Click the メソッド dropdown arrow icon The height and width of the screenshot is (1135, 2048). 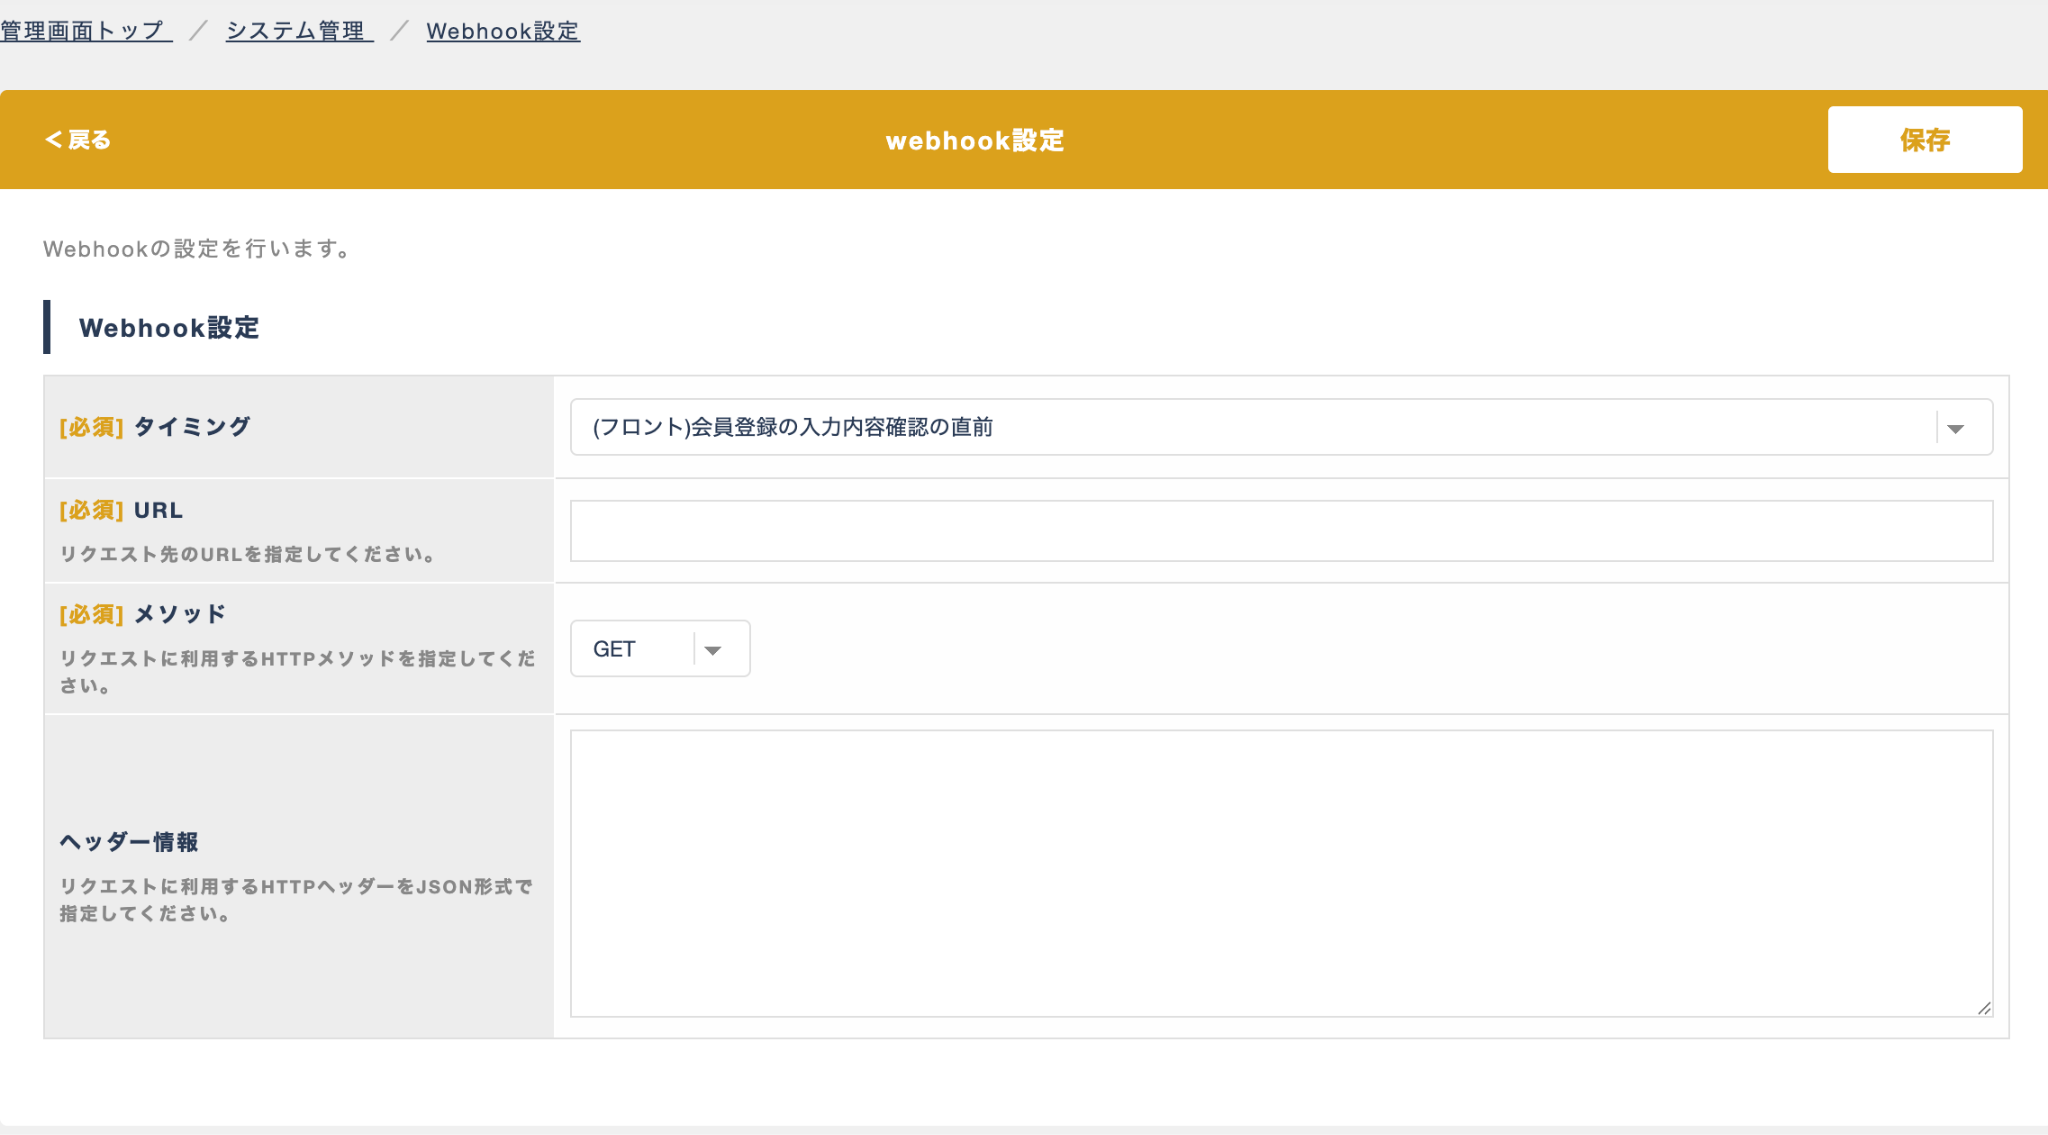click(713, 650)
